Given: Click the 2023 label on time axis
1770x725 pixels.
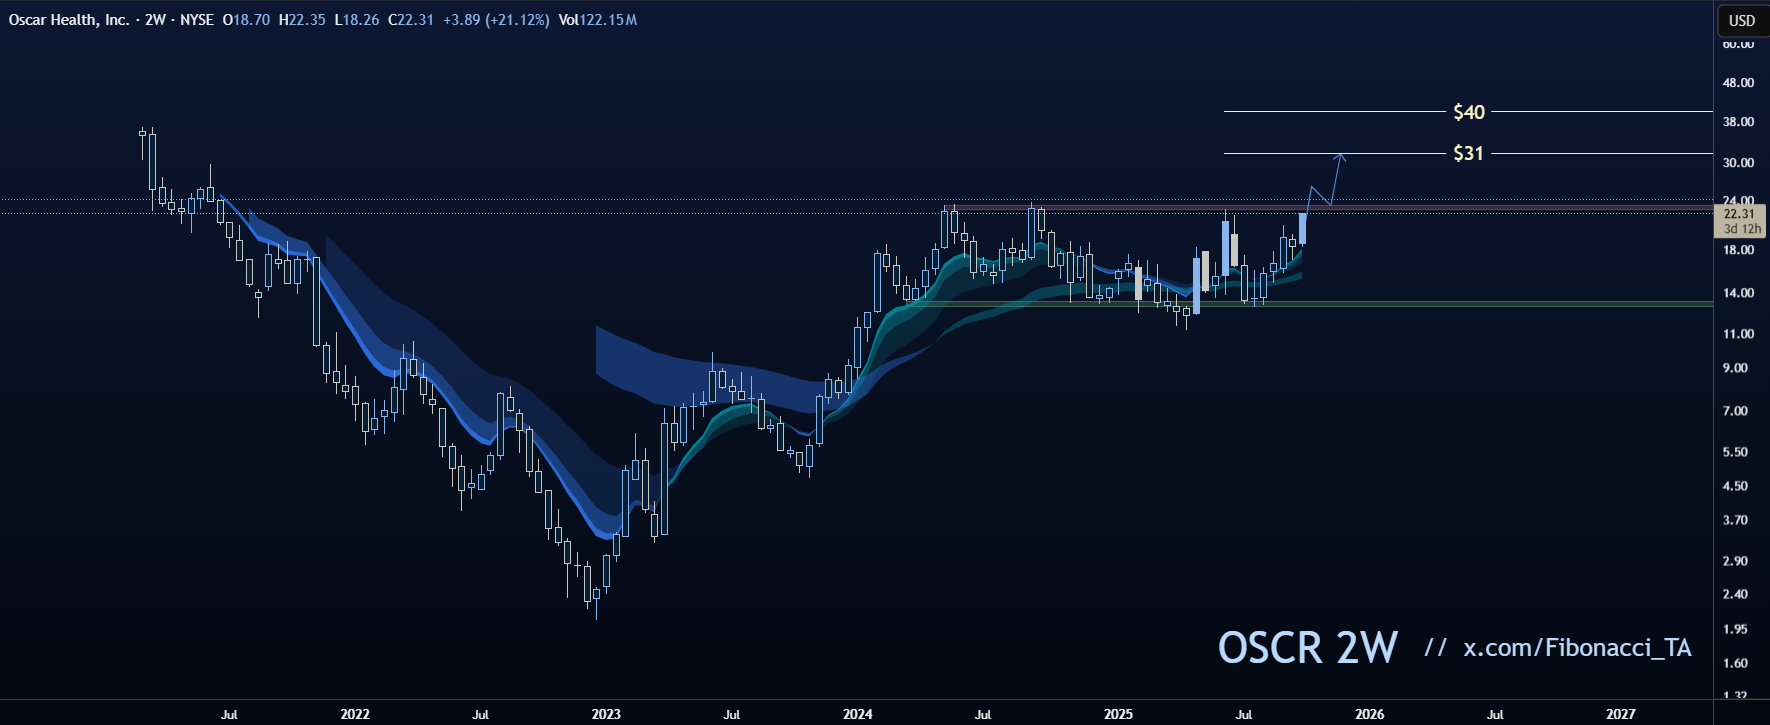Looking at the screenshot, I should tap(605, 714).
